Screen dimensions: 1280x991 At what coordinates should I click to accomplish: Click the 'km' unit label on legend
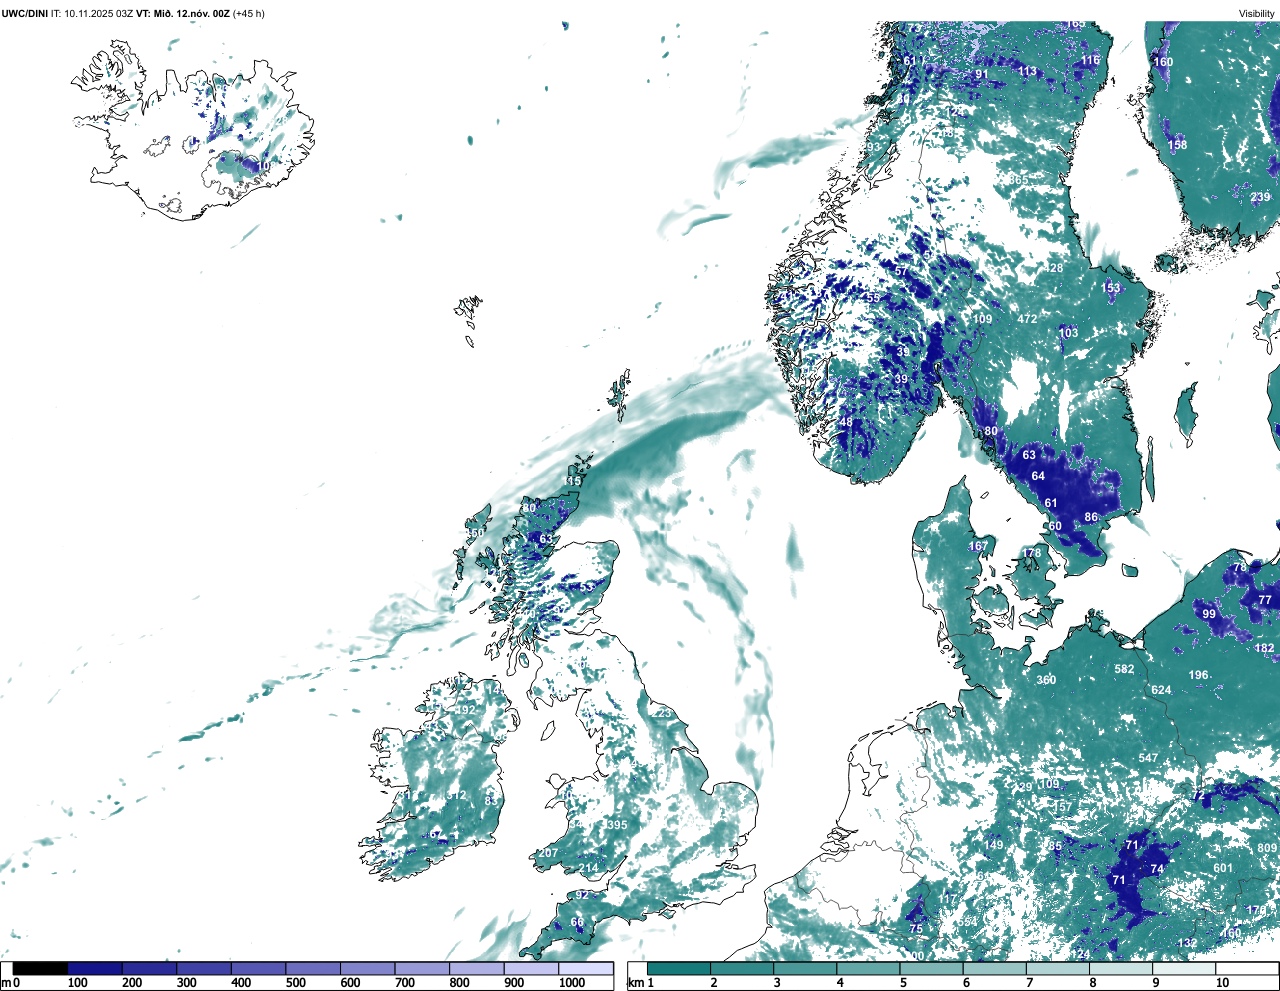pos(635,983)
